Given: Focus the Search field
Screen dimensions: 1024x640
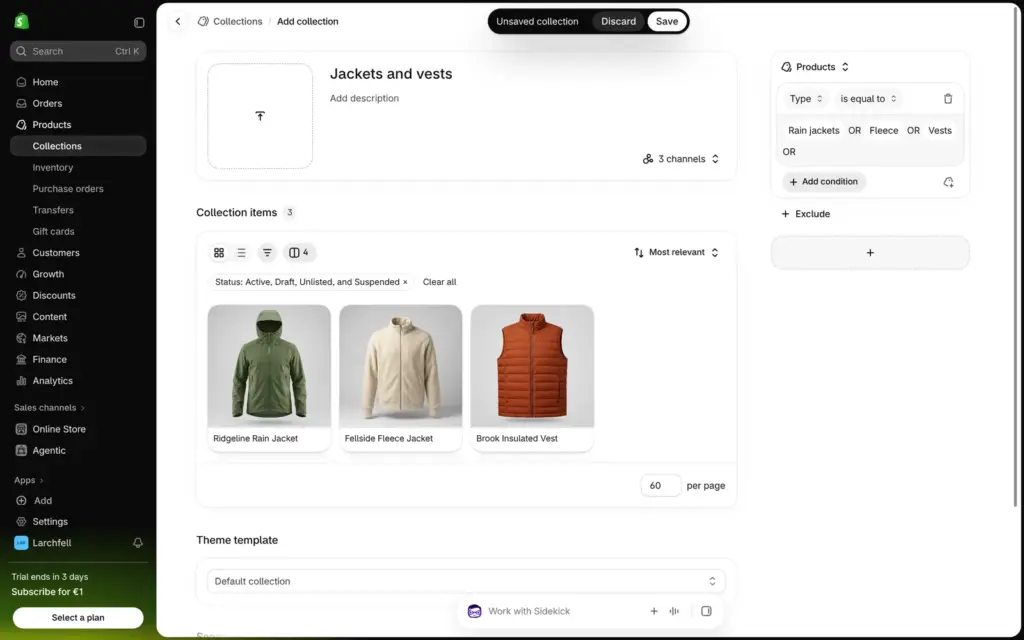Looking at the screenshot, I should pos(78,51).
